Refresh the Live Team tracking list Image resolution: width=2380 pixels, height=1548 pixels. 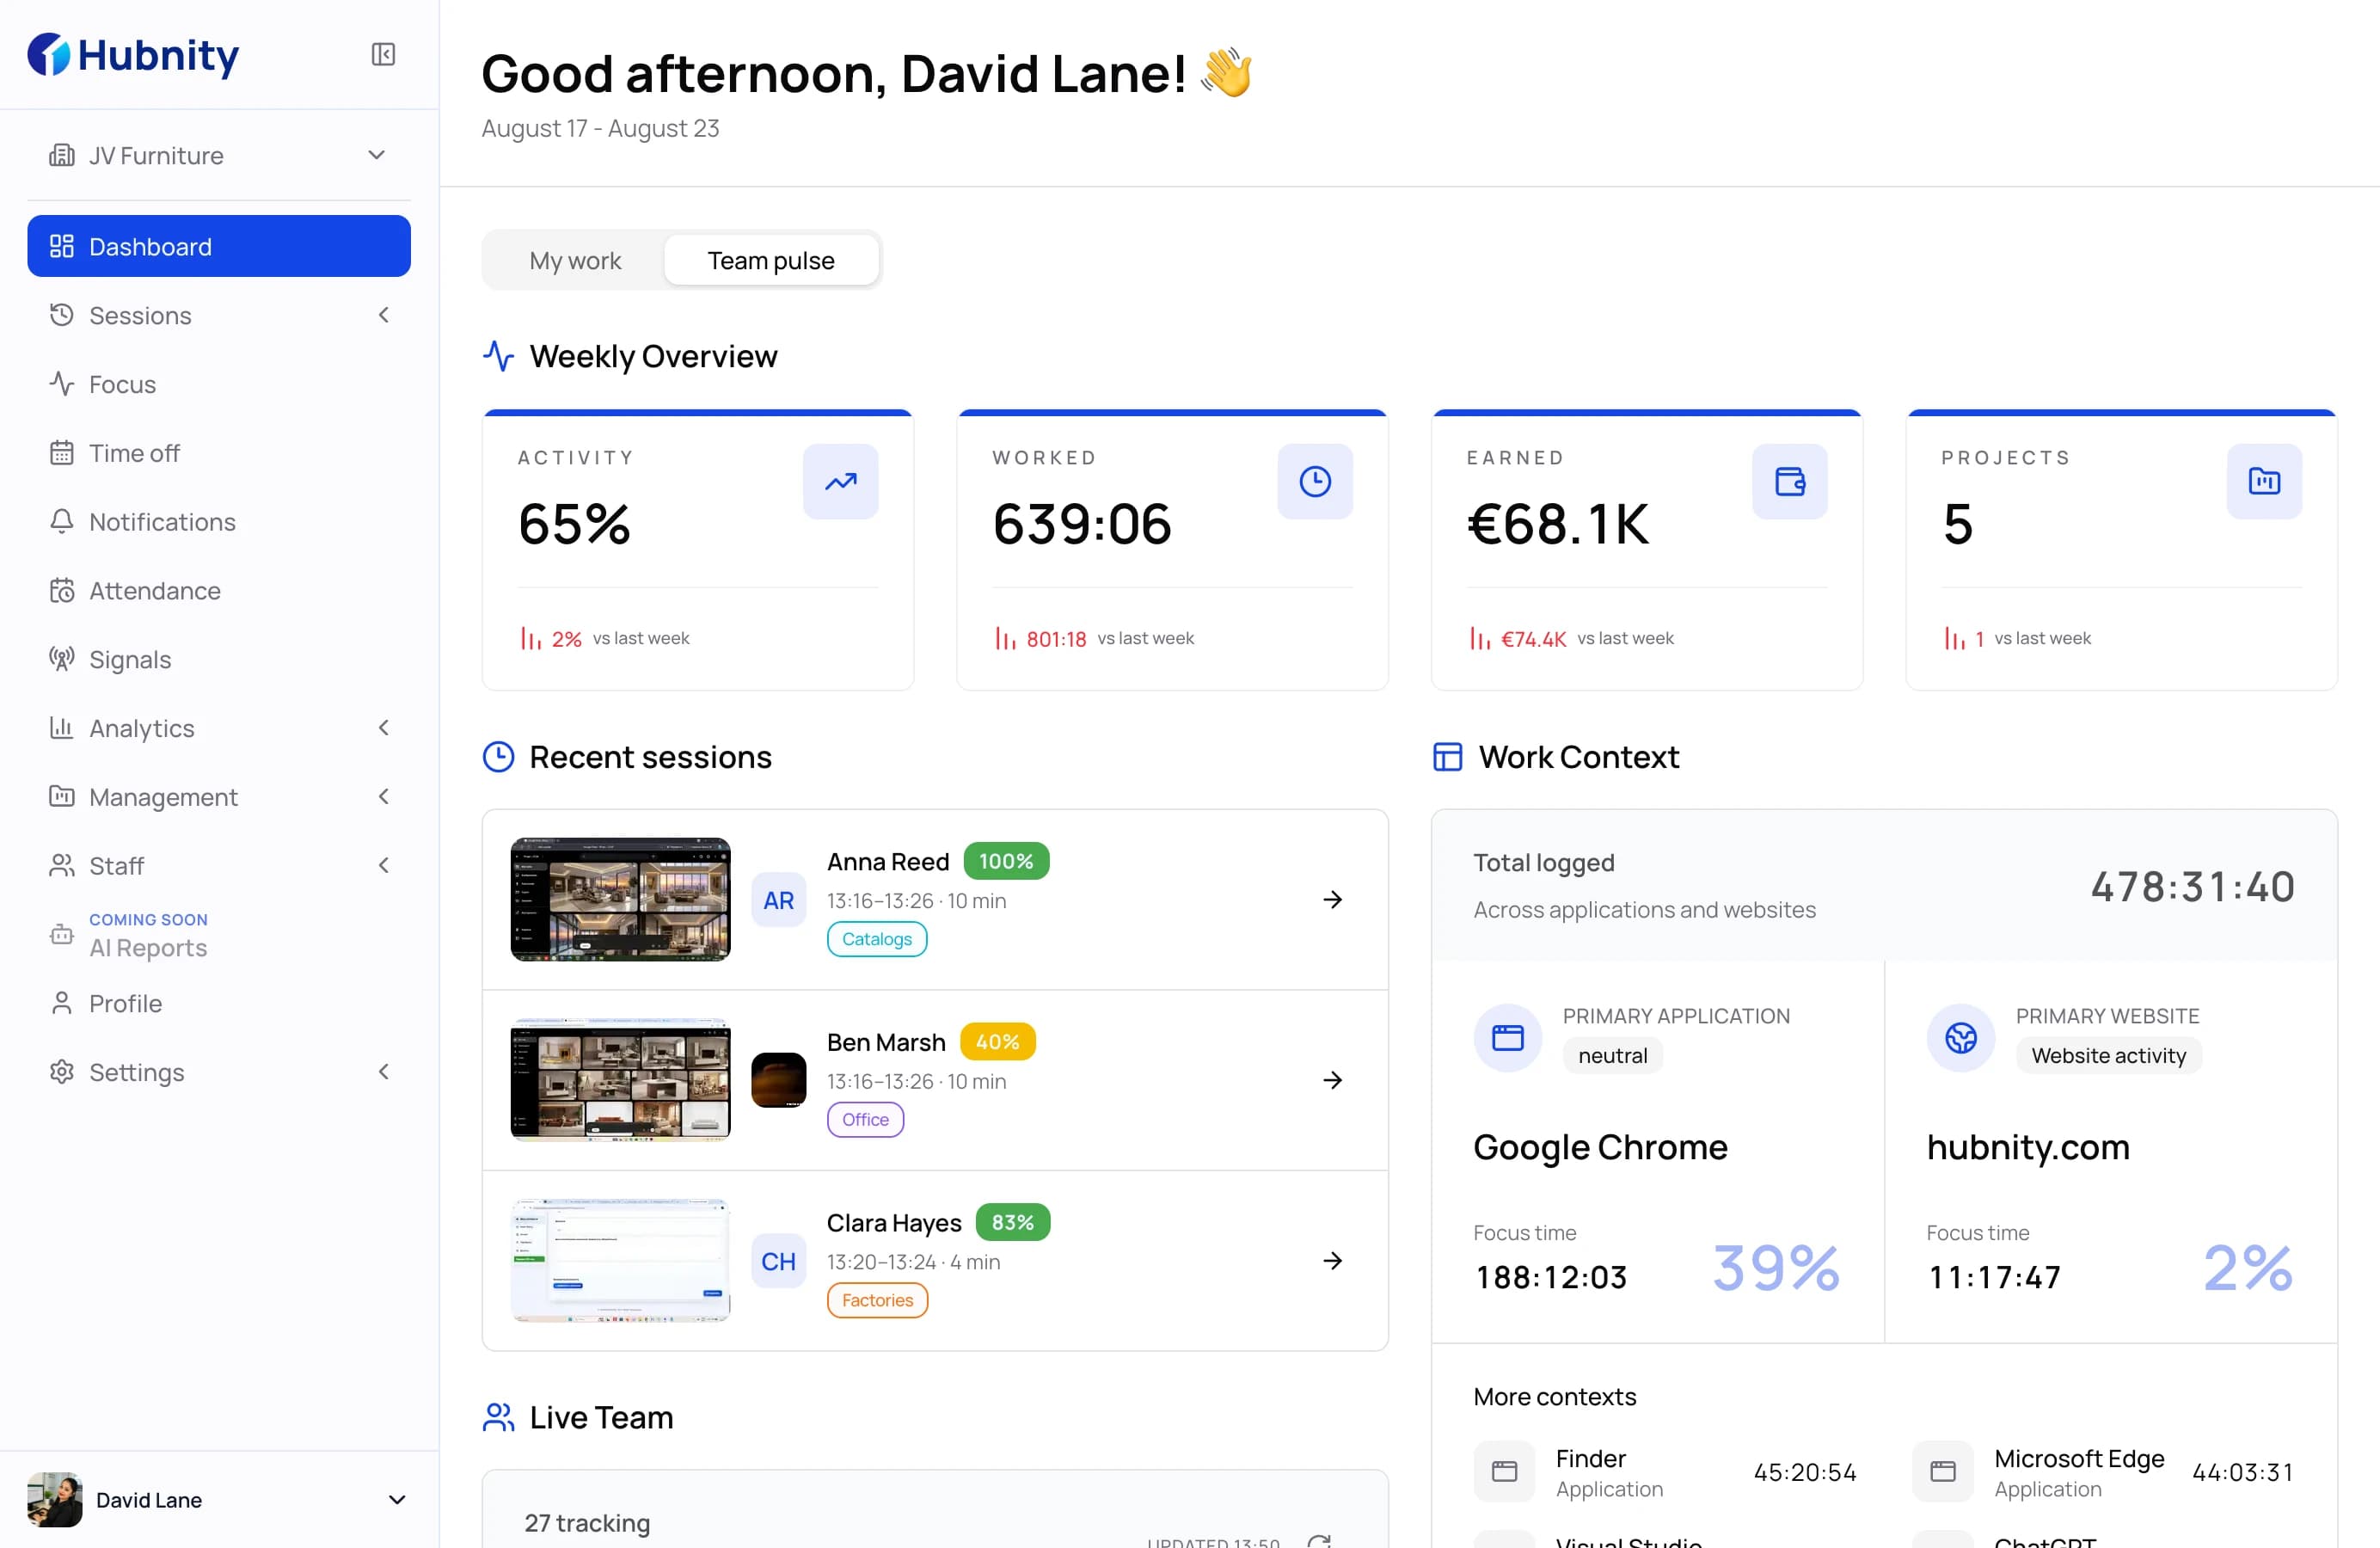(x=1319, y=1541)
